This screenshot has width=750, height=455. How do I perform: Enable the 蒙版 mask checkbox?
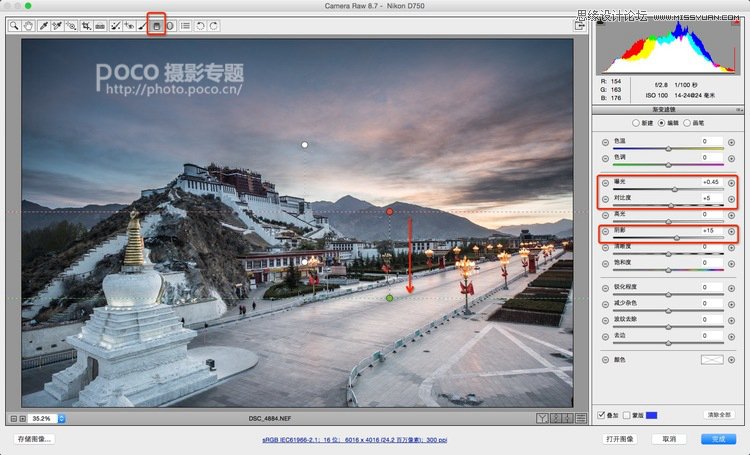[627, 415]
